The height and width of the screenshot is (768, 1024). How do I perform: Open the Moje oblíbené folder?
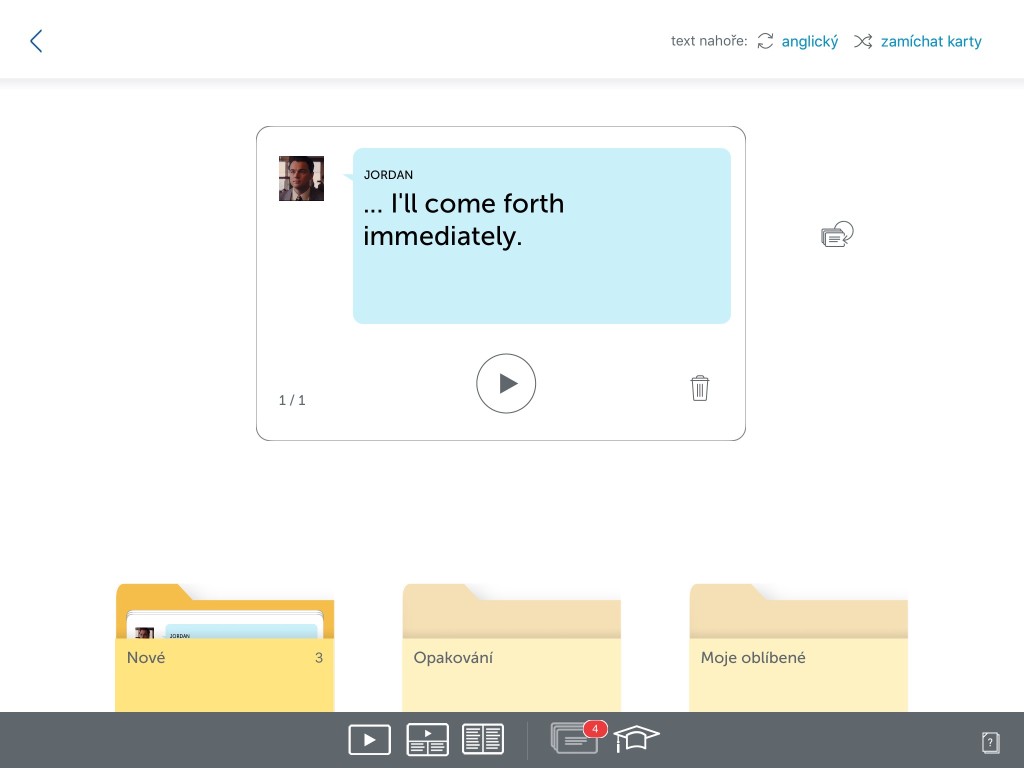tap(799, 648)
